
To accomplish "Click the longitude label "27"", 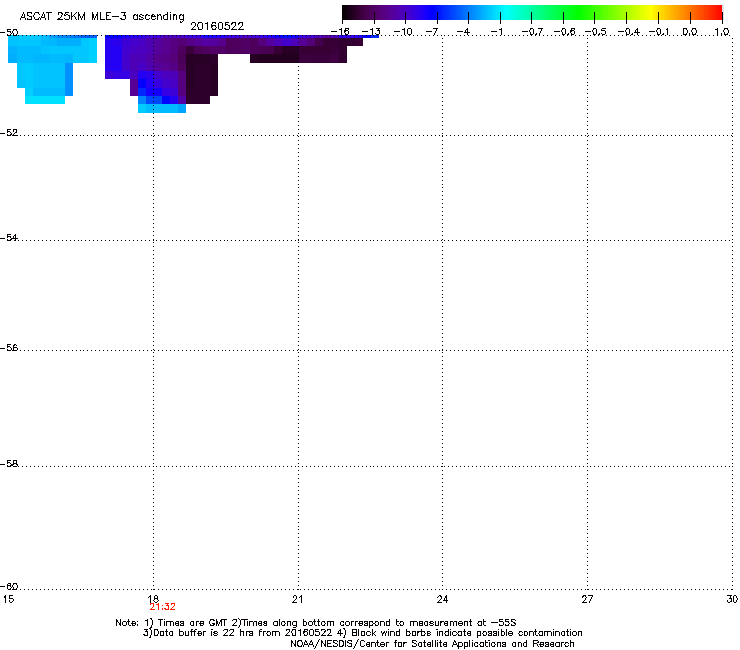I will [x=587, y=599].
